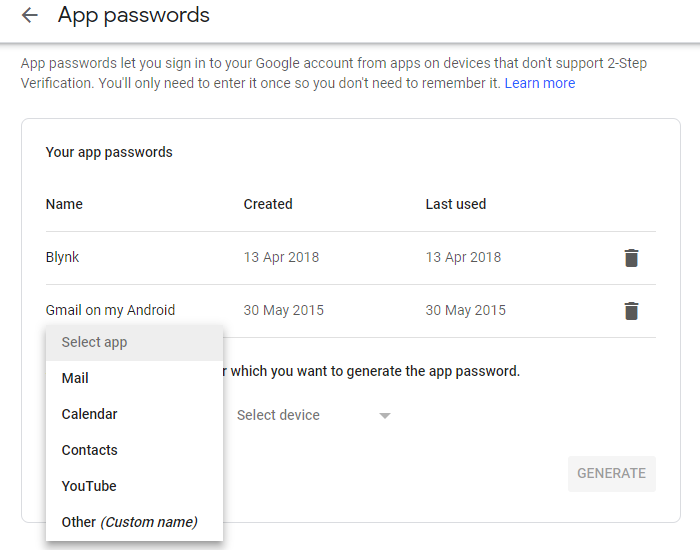Pick Contacts in the app menu
This screenshot has height=550, width=700.
pyautogui.click(x=89, y=450)
